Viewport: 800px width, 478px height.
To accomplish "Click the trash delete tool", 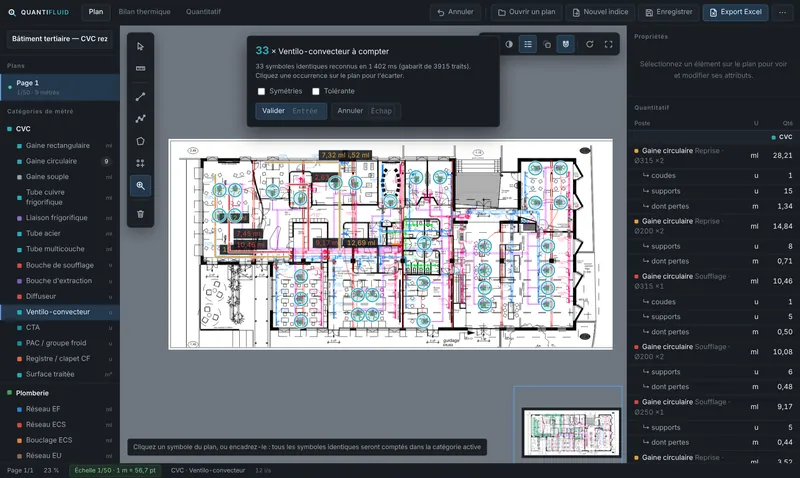I will 140,214.
